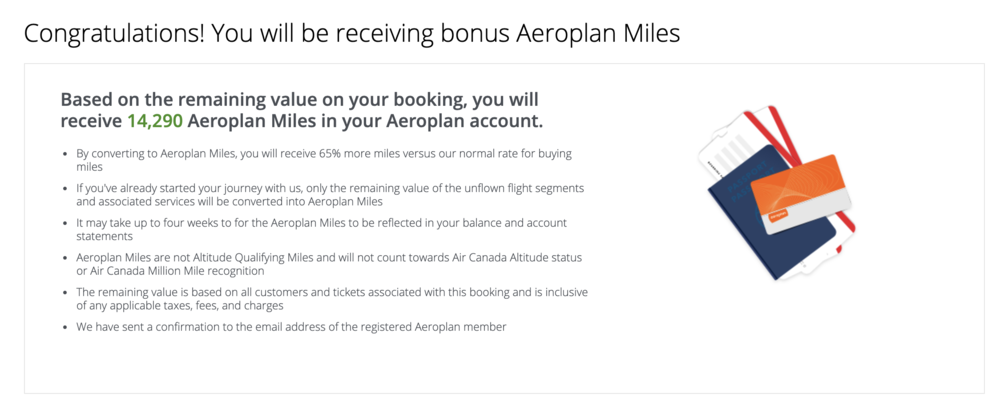Image resolution: width=1000 pixels, height=409 pixels.
Task: Click the bullet dot before 'By converting to Aeroplan Miles'
Action: (x=64, y=154)
